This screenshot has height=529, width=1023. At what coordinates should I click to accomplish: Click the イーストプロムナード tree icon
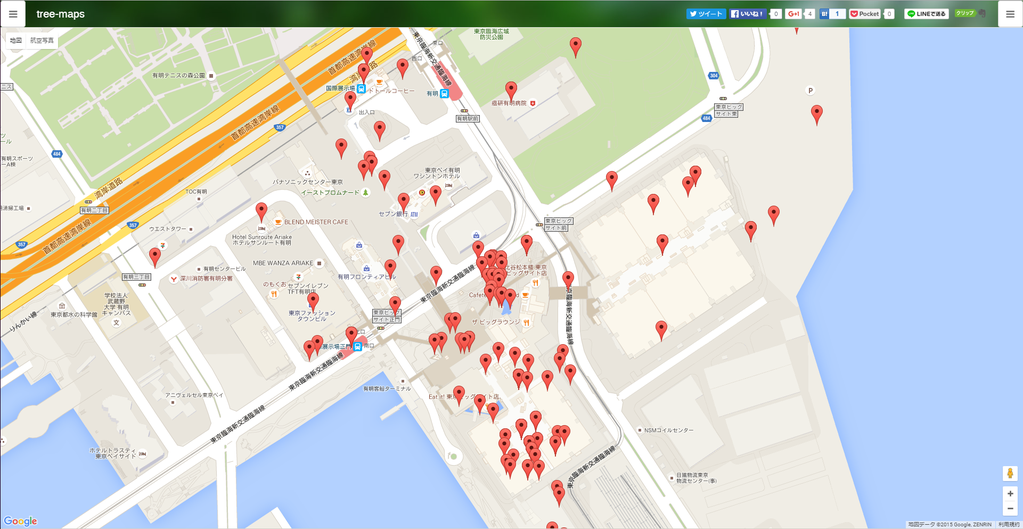366,192
